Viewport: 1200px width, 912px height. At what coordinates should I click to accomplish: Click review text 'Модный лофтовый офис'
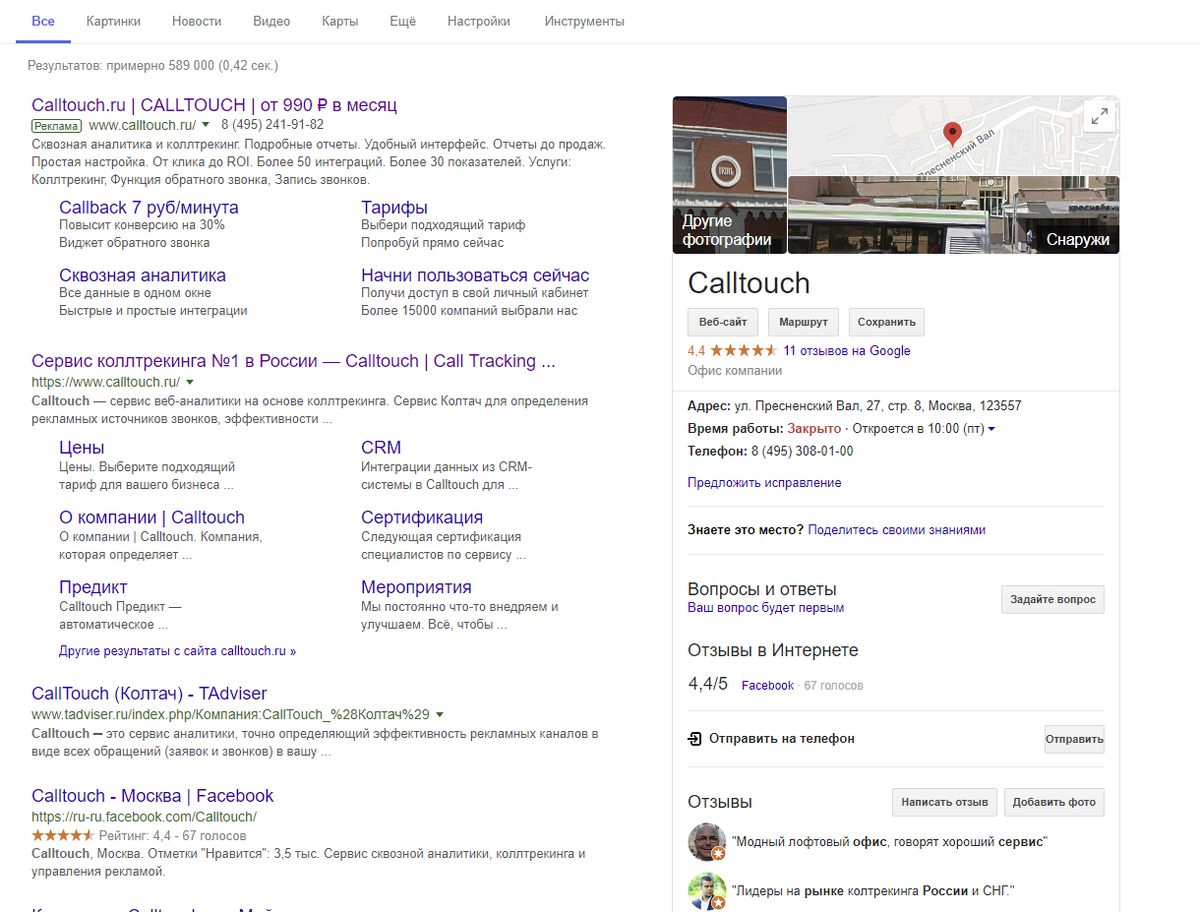click(889, 843)
